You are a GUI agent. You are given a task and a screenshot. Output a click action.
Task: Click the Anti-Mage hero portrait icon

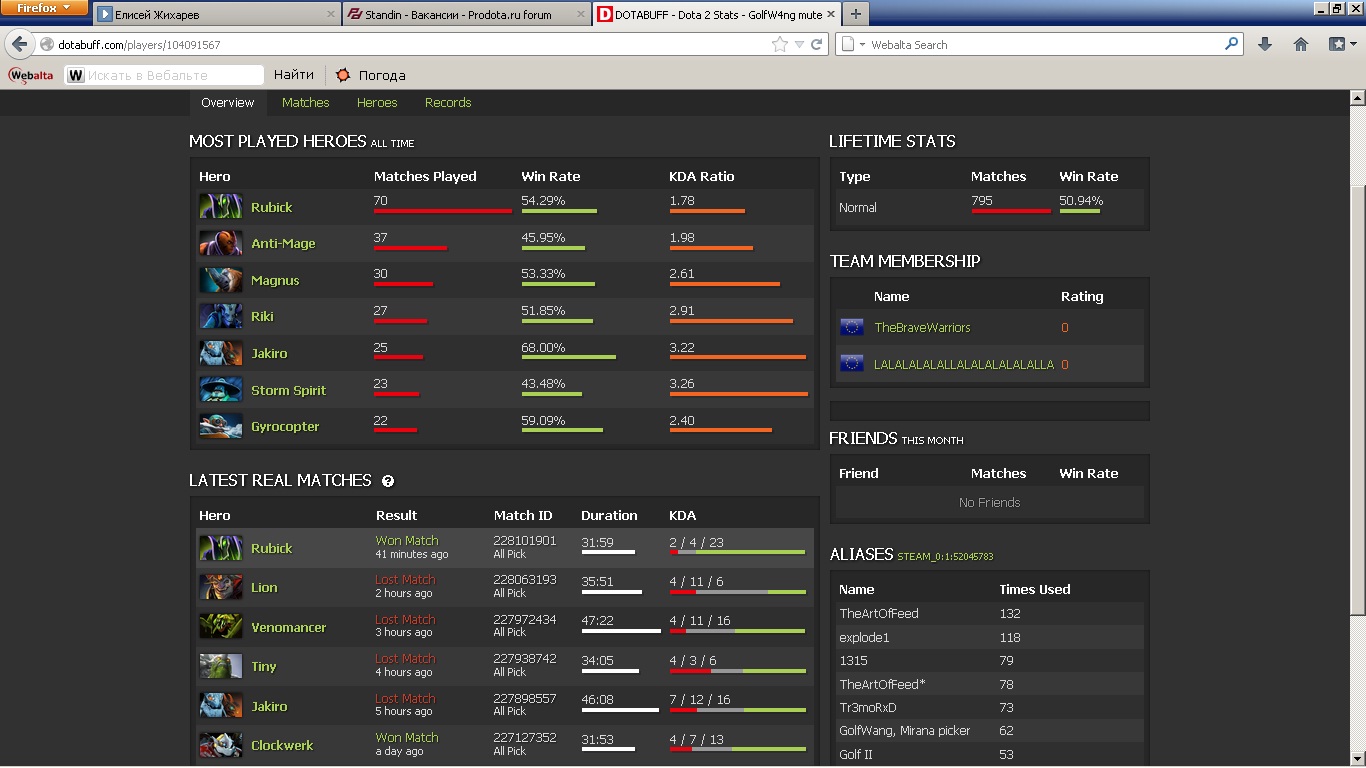pyautogui.click(x=220, y=243)
